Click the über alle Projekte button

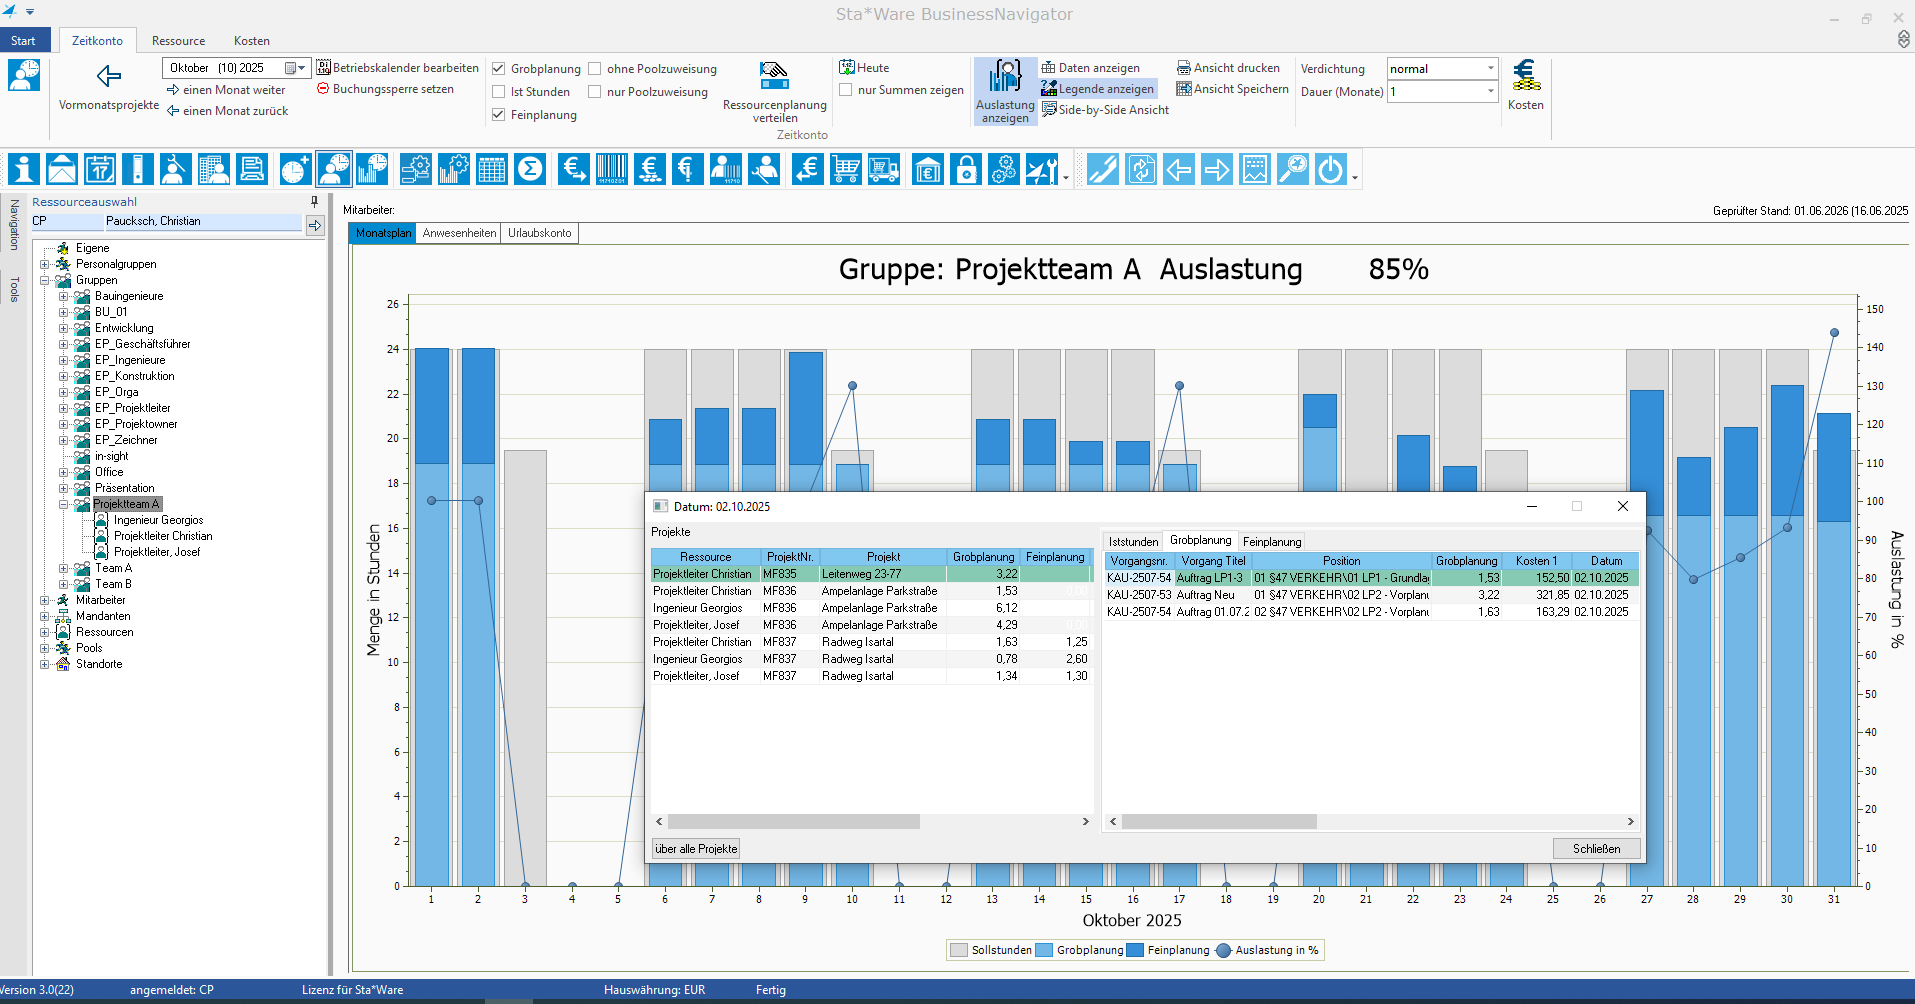click(x=696, y=849)
